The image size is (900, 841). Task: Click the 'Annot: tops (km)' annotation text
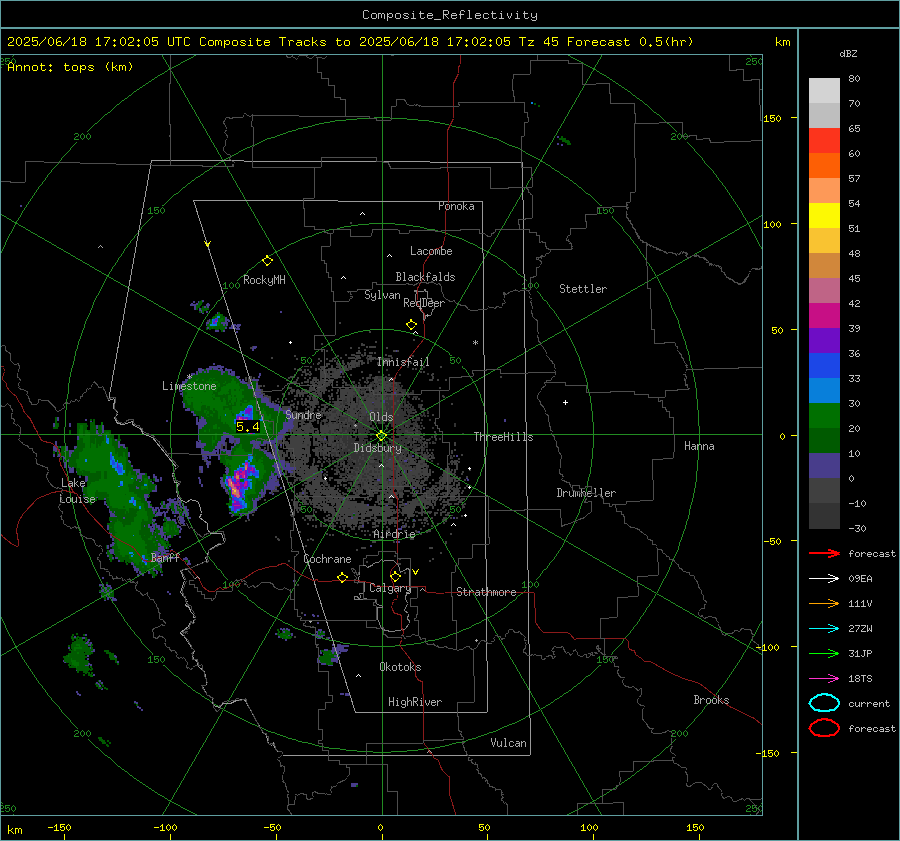[70, 67]
